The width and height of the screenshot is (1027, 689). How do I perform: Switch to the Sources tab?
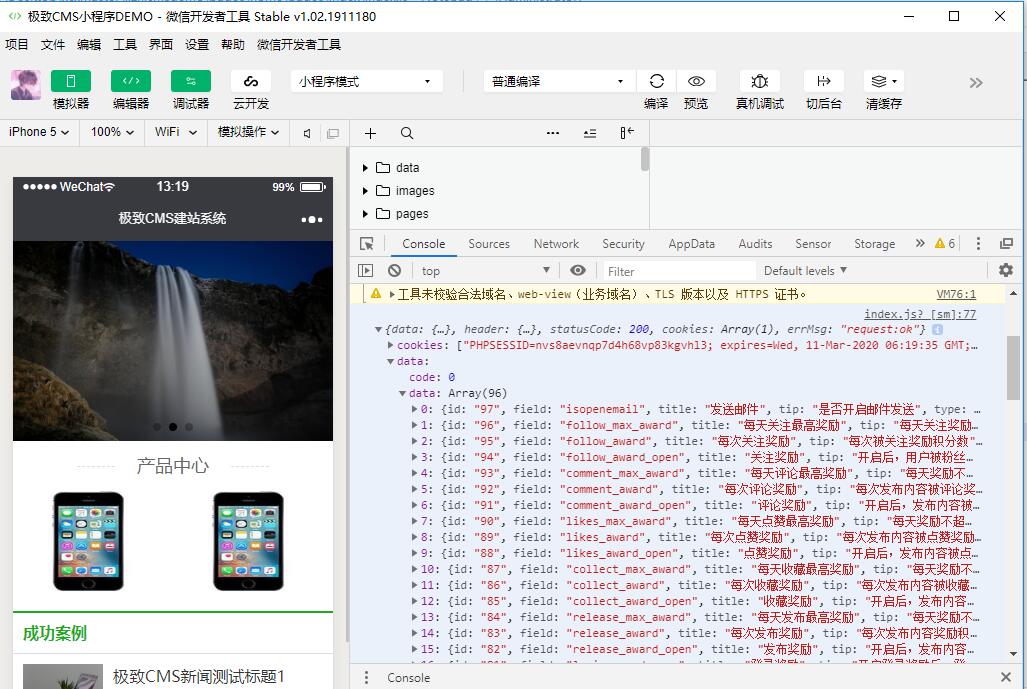(489, 244)
